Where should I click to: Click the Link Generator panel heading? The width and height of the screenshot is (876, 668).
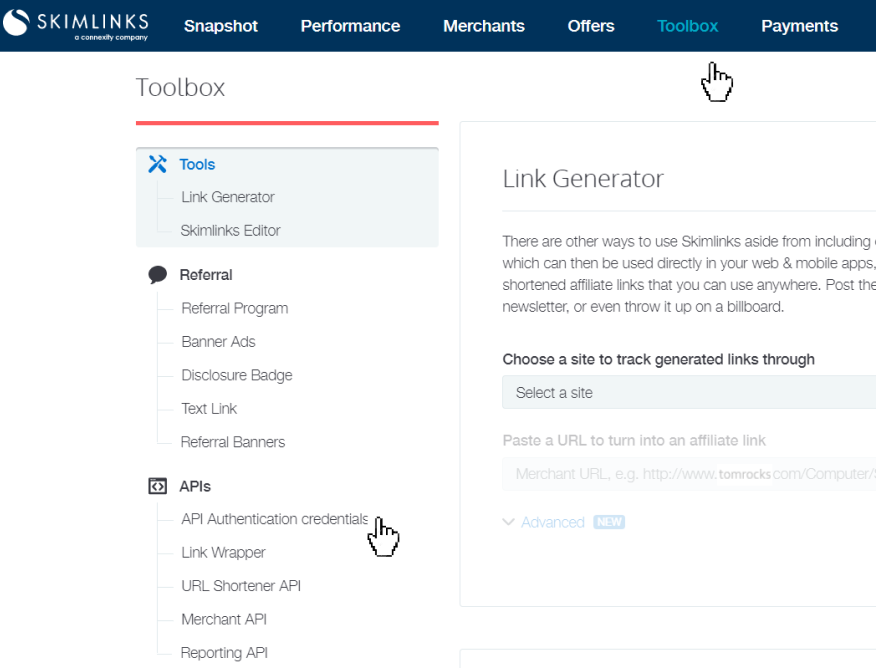pos(583,179)
